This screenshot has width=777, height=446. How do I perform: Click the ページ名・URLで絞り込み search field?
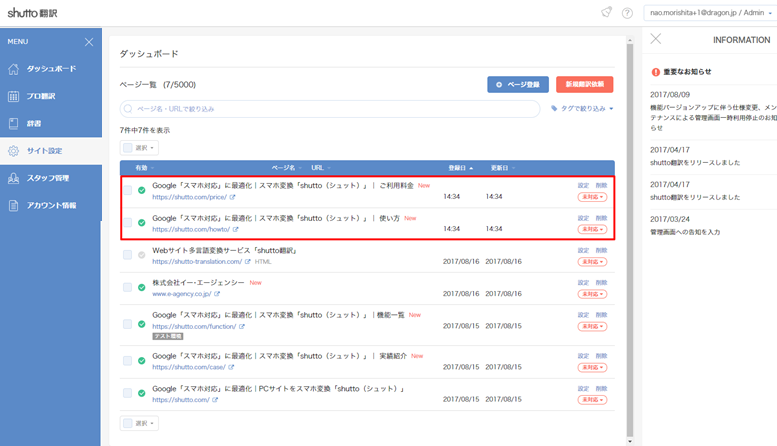point(330,109)
